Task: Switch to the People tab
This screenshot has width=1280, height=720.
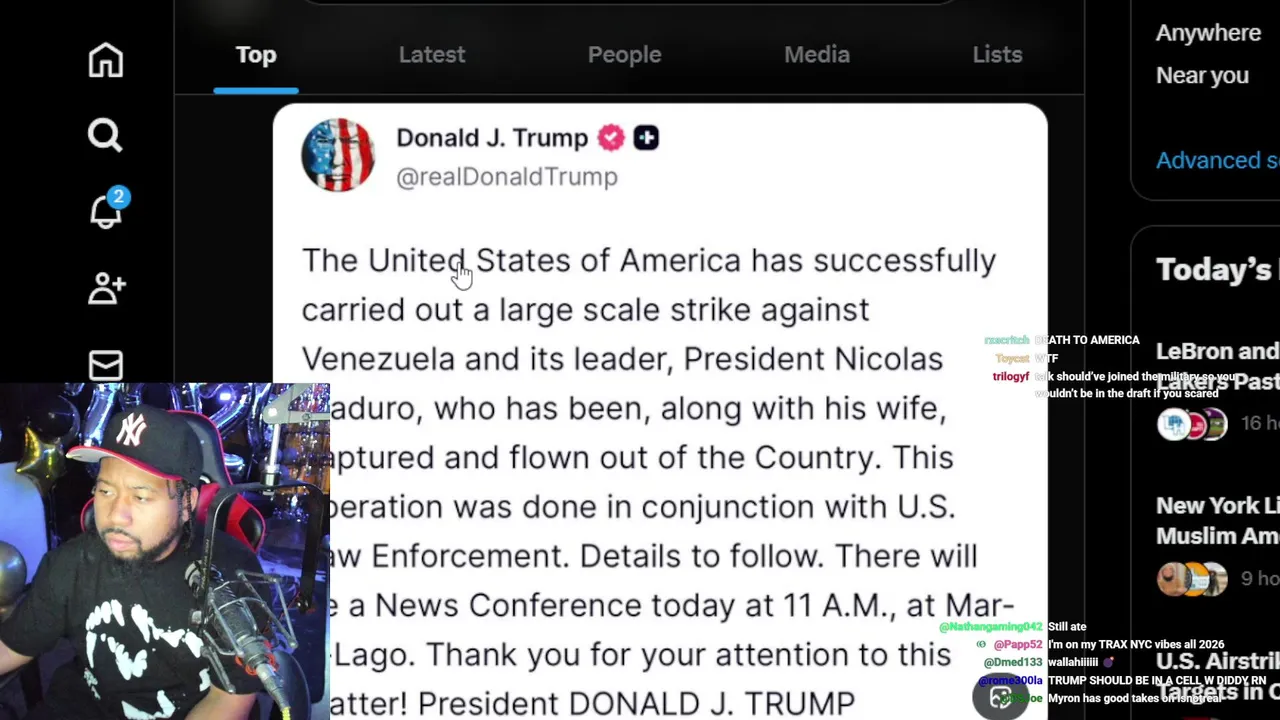Action: pos(624,55)
